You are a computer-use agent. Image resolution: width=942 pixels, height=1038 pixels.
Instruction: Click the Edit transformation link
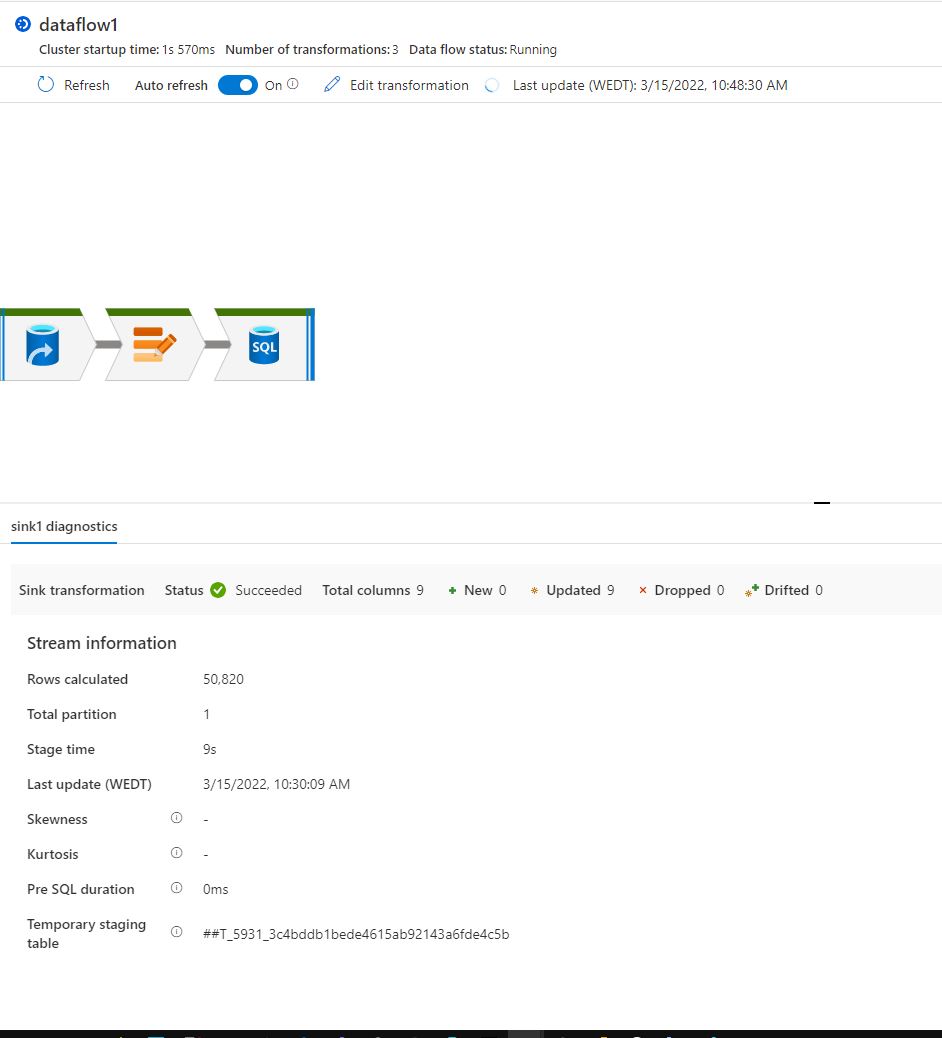coord(409,85)
